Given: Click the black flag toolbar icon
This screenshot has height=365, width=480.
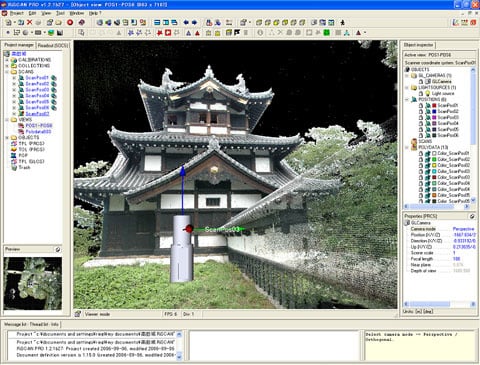Looking at the screenshot, I should [x=237, y=33].
